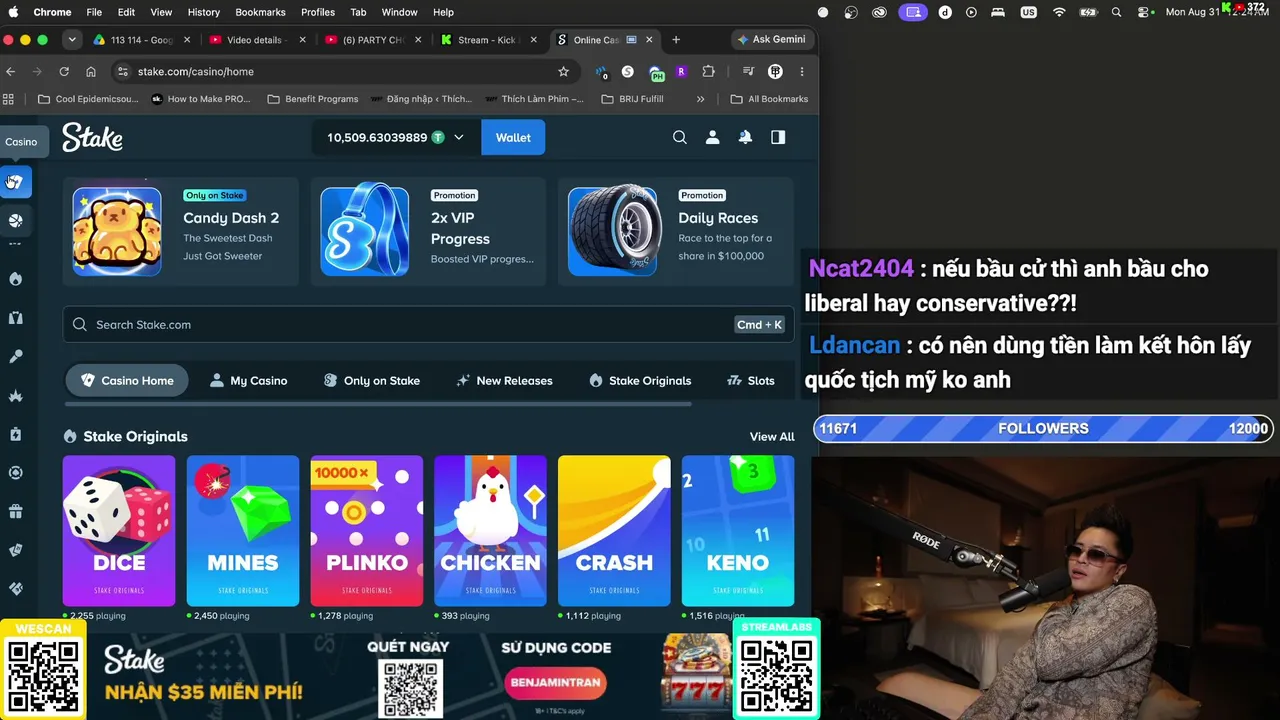
Task: Open the All Bookmarks folder
Action: pos(769,99)
